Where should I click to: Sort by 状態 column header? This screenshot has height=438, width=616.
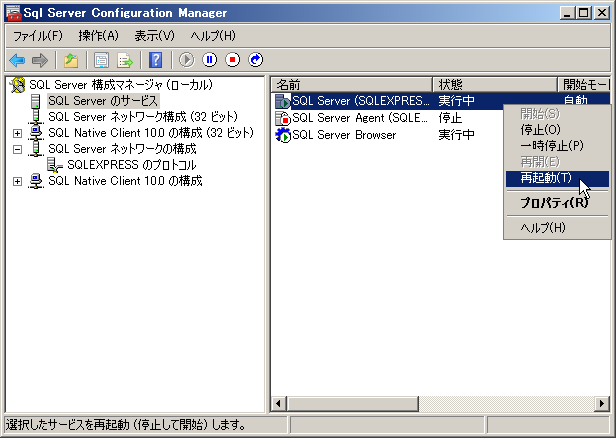click(495, 84)
